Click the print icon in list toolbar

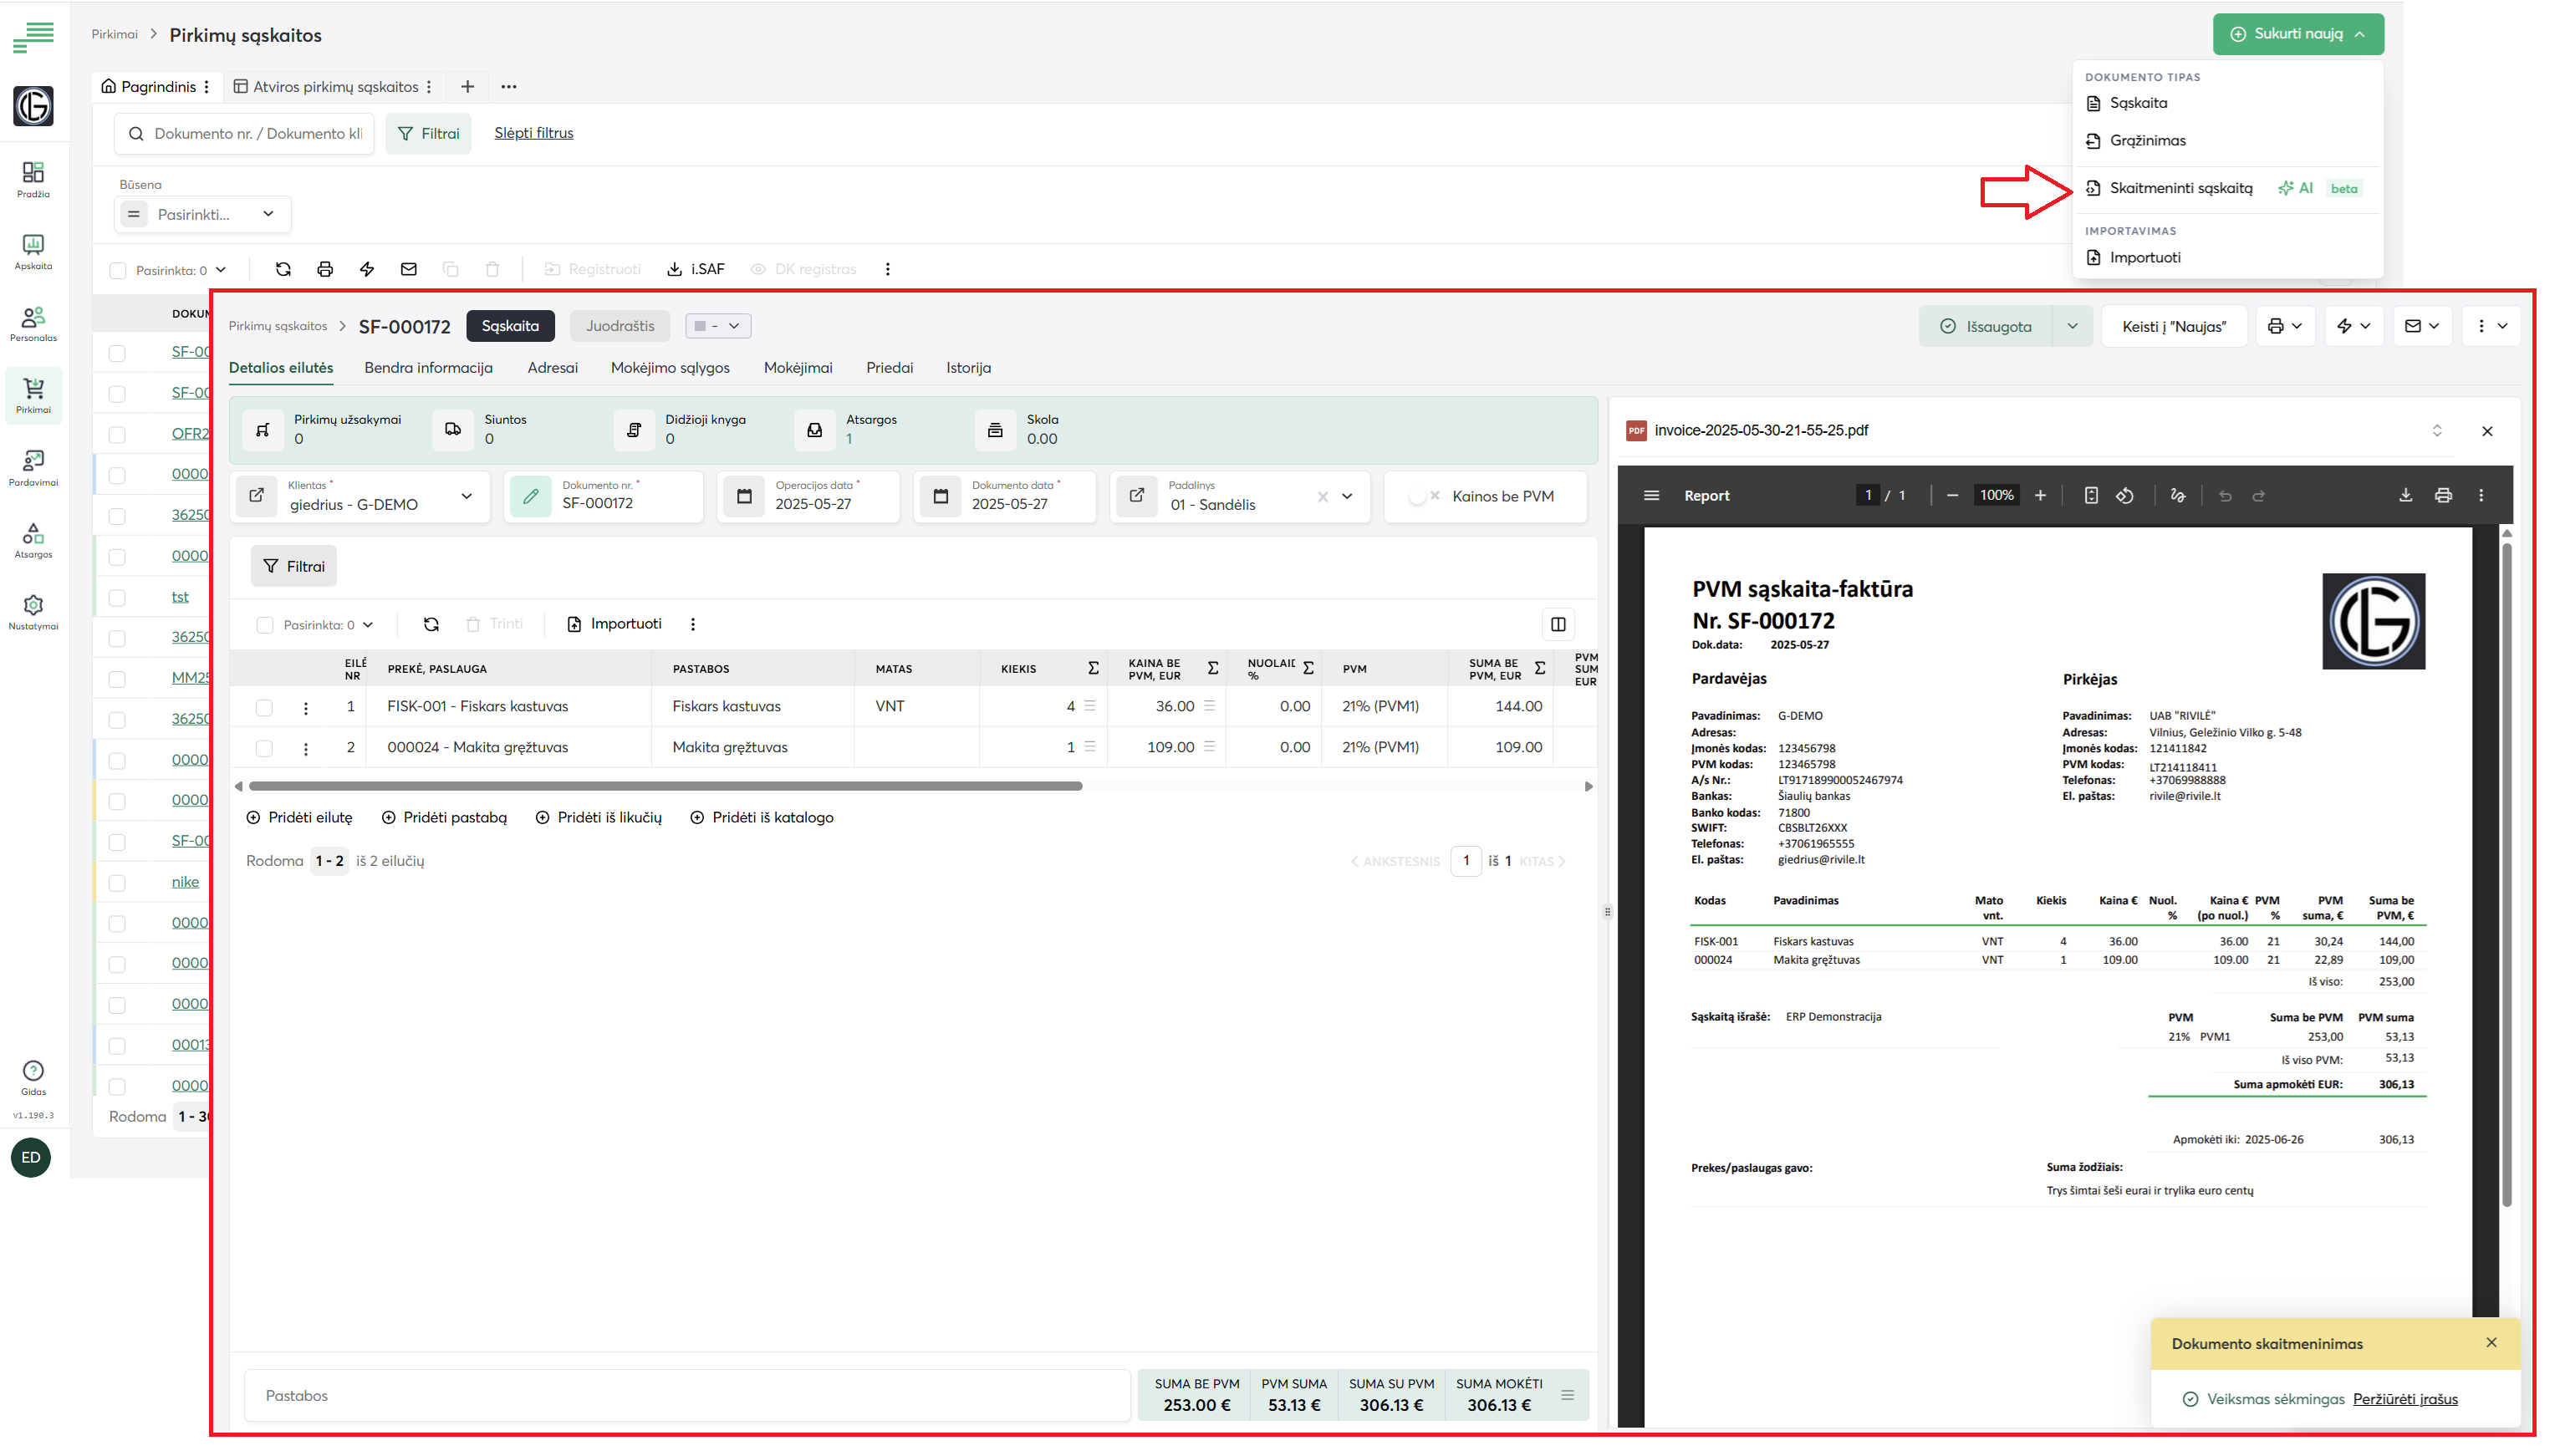tap(325, 269)
